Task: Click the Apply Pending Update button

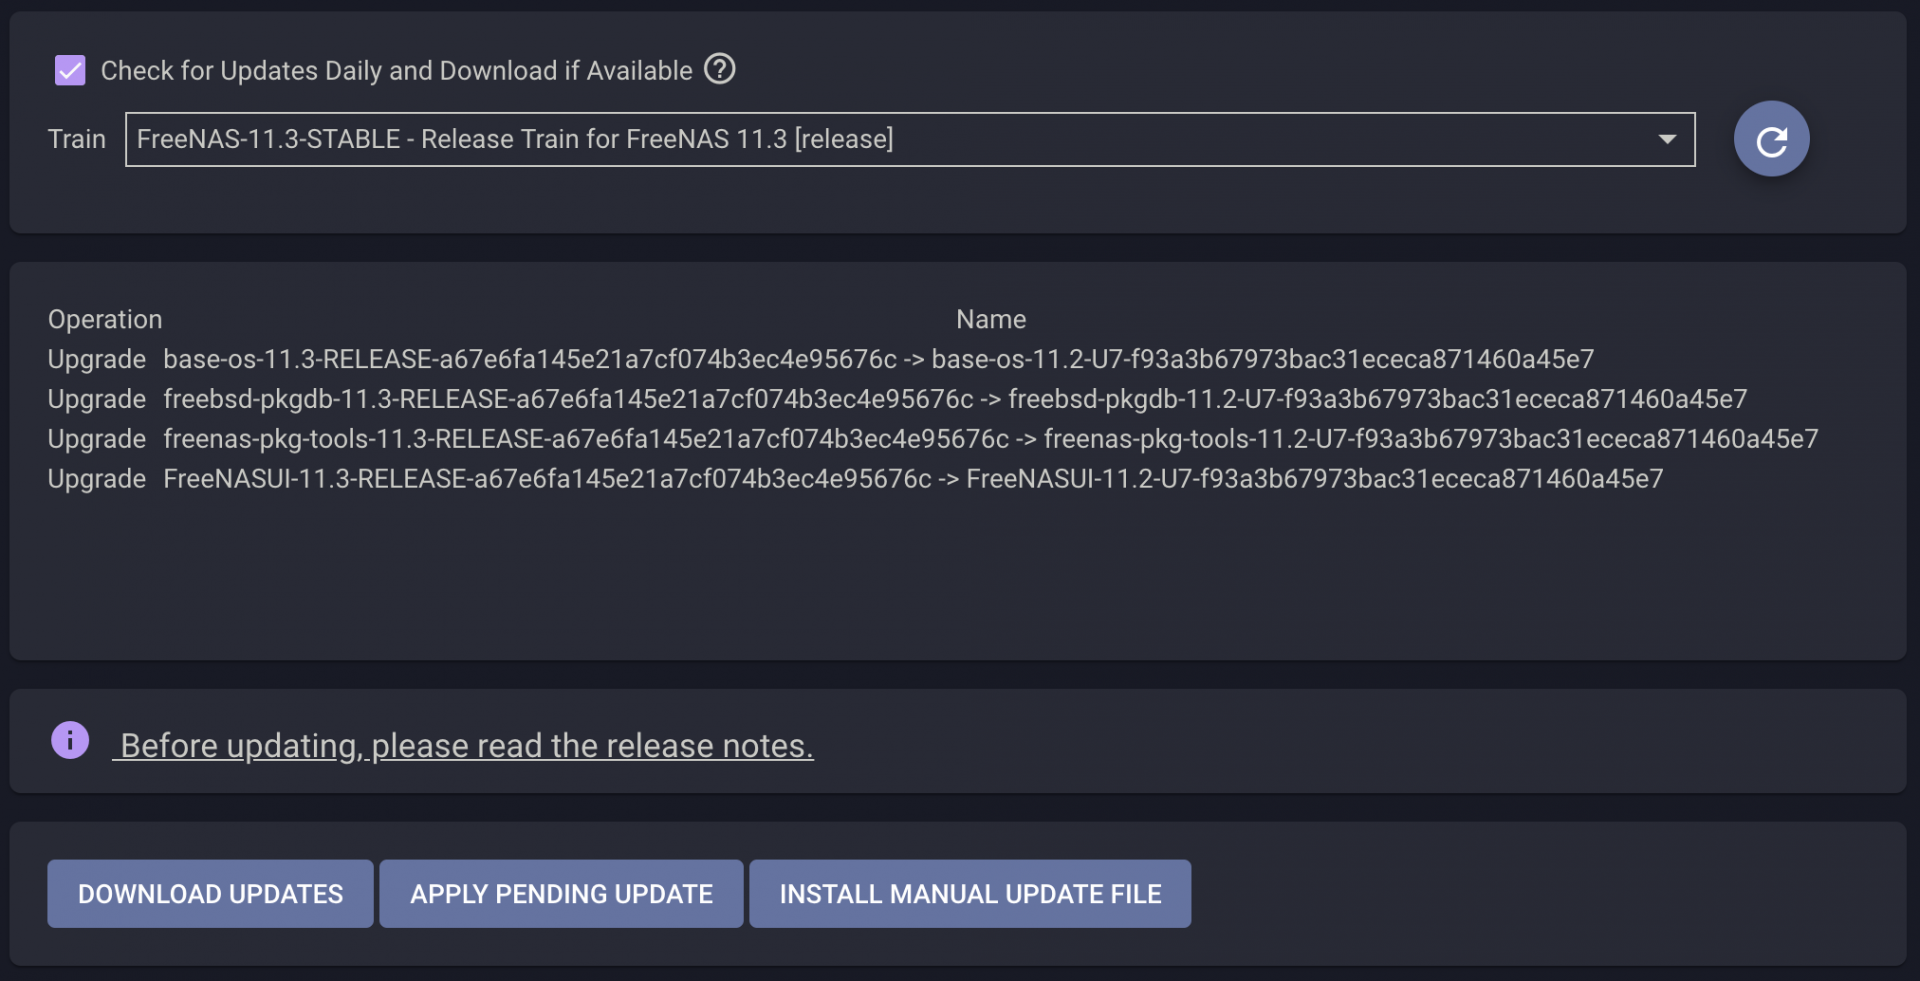Action: [561, 894]
